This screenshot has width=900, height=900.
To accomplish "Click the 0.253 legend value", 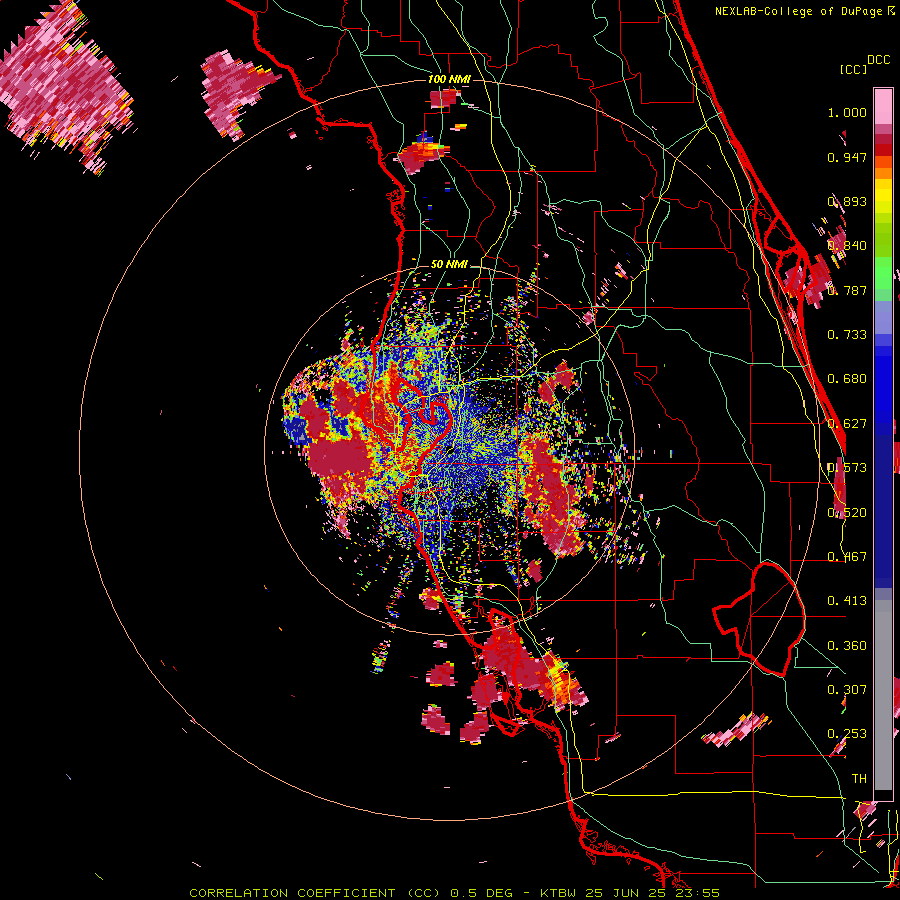I will pyautogui.click(x=847, y=734).
